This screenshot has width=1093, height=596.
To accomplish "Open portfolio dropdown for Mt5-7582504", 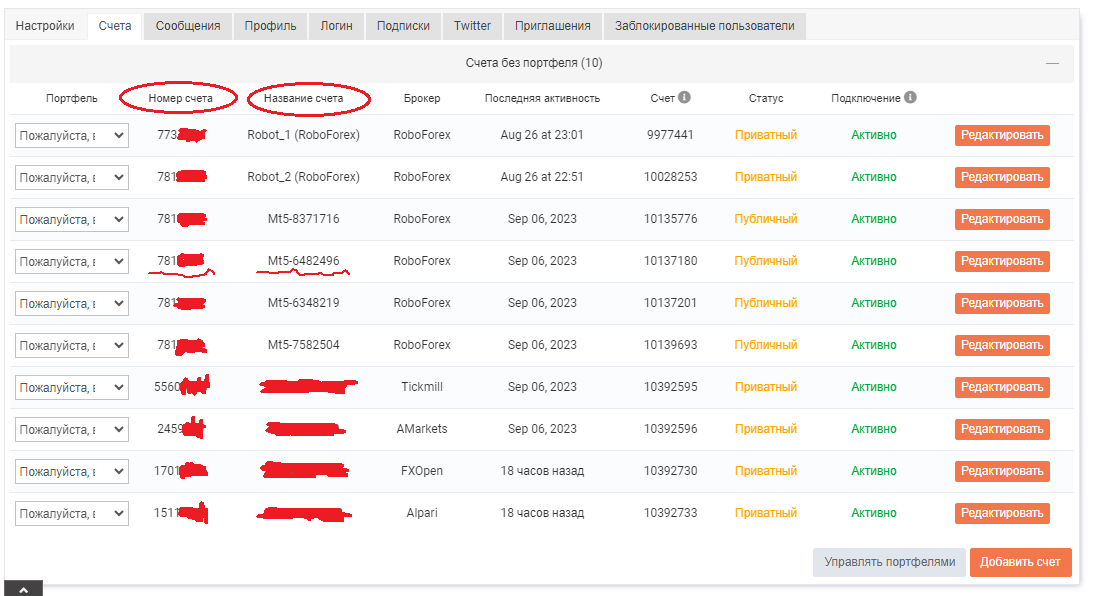I will click(x=72, y=345).
